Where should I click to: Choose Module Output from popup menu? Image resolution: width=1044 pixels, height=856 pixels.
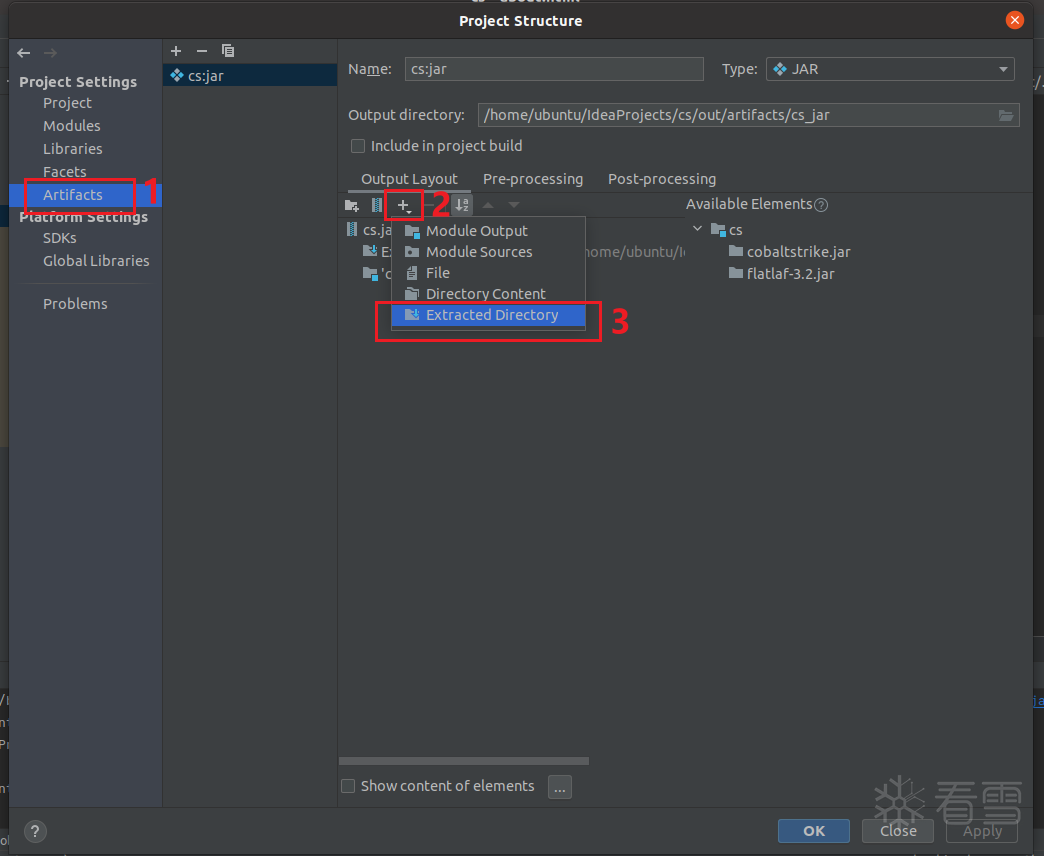(x=489, y=231)
